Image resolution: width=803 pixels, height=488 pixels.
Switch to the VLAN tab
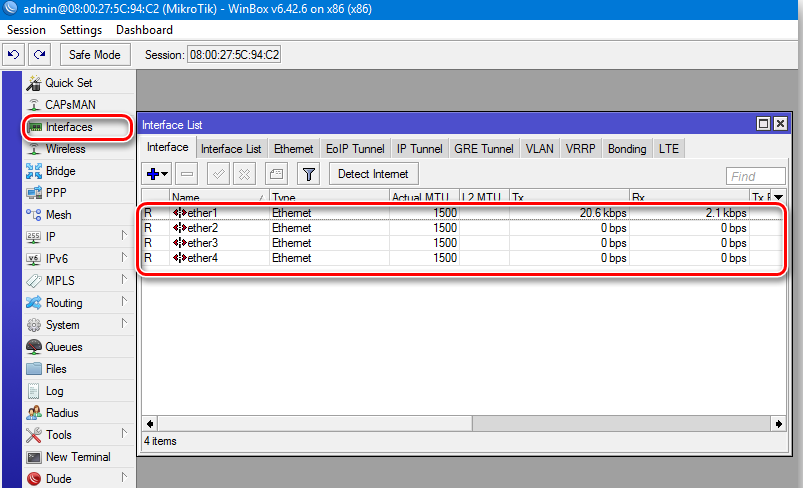click(x=539, y=148)
